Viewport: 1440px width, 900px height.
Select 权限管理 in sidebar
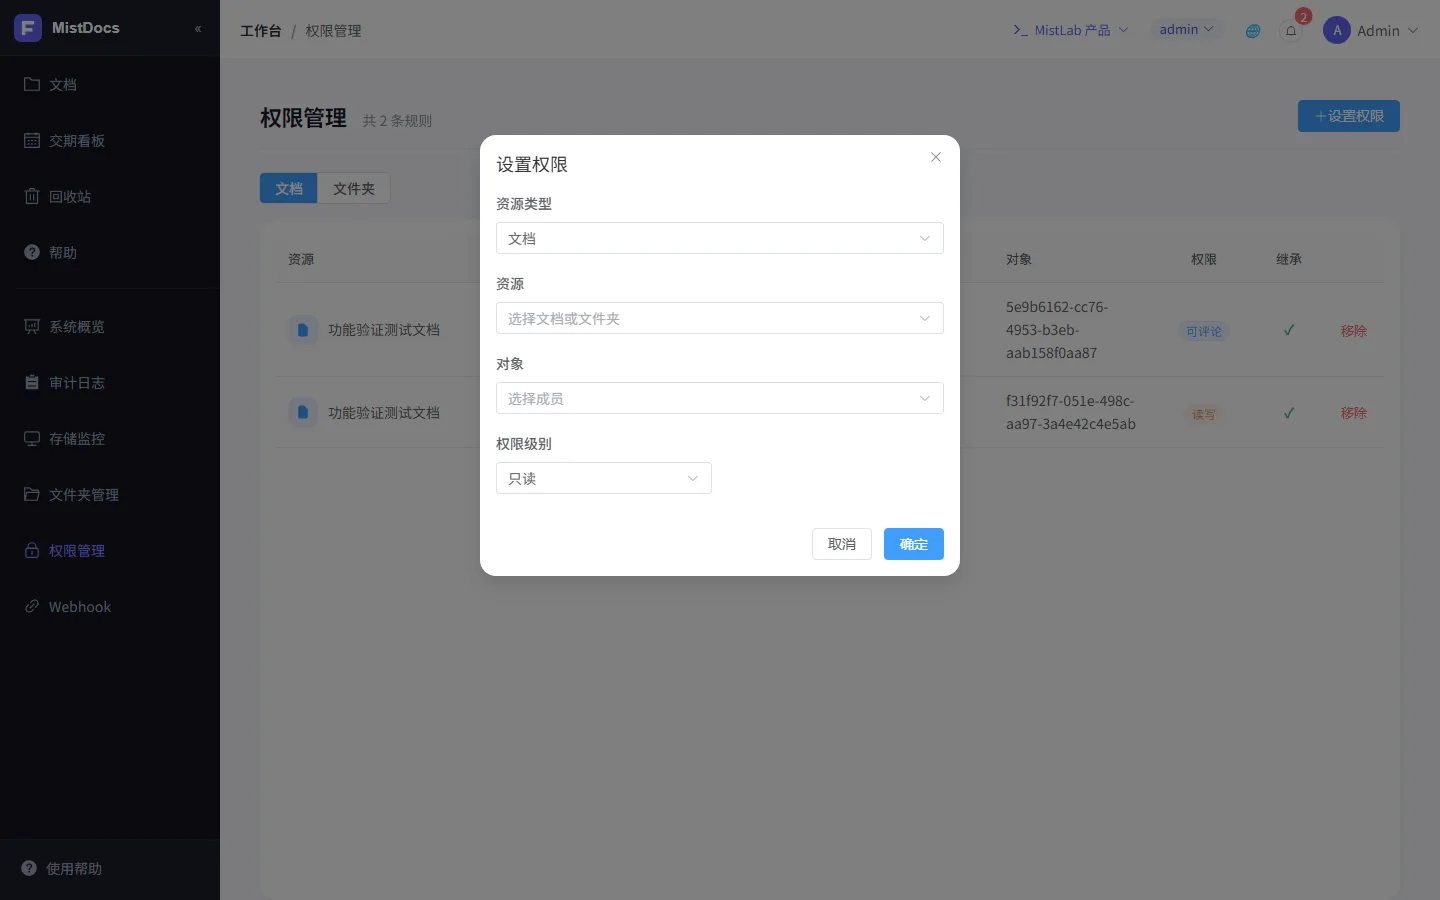(110, 551)
